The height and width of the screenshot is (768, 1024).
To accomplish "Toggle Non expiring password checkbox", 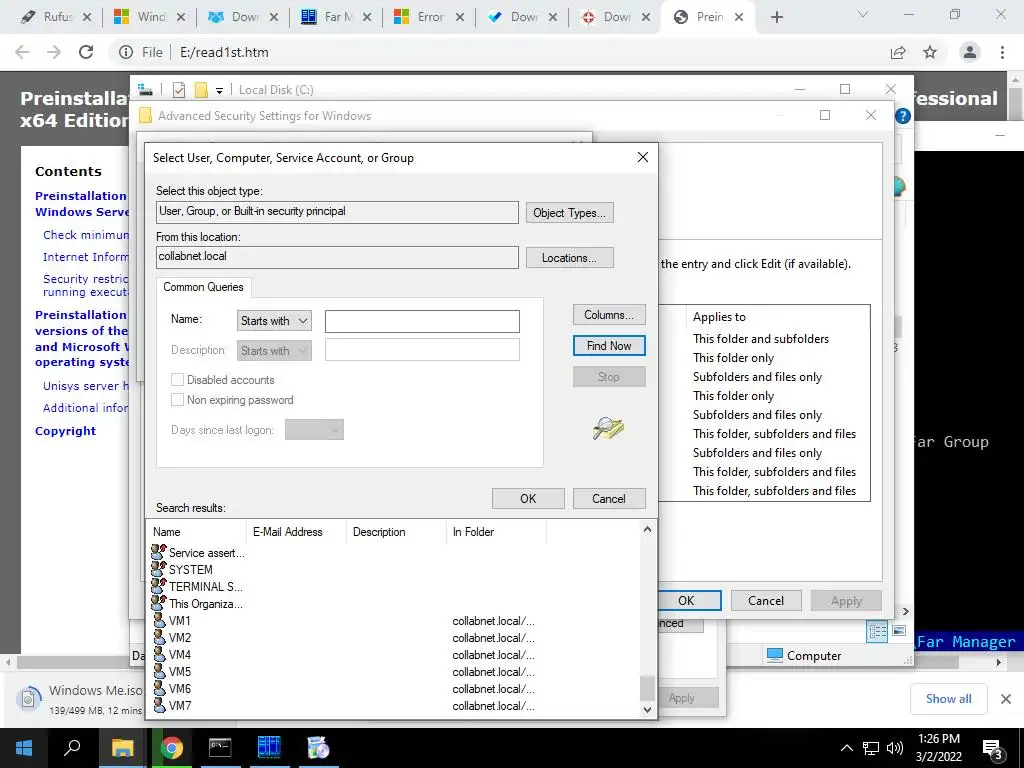I will [177, 400].
